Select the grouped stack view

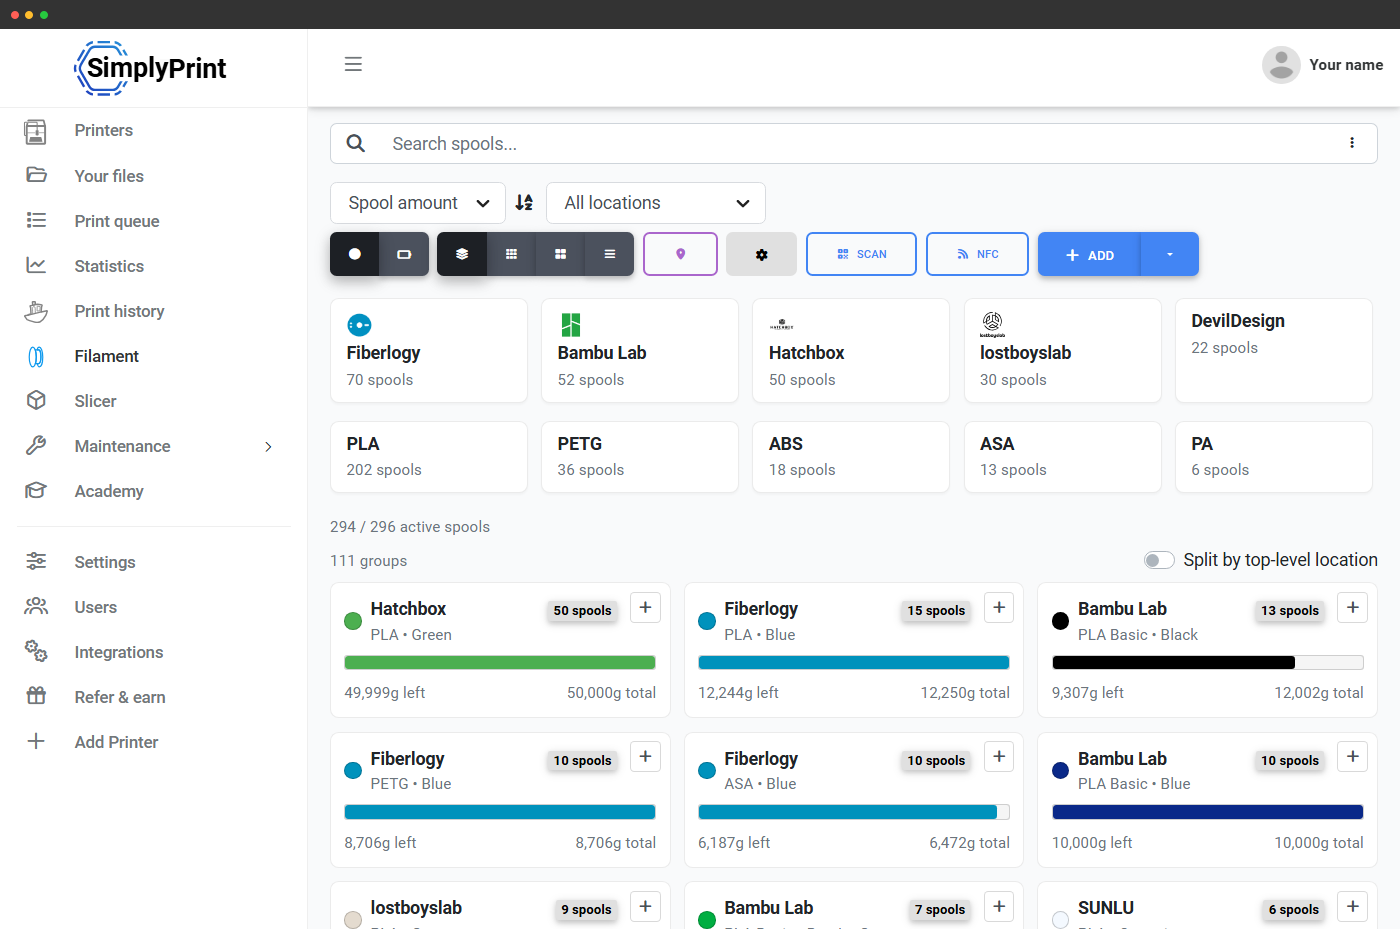[462, 254]
